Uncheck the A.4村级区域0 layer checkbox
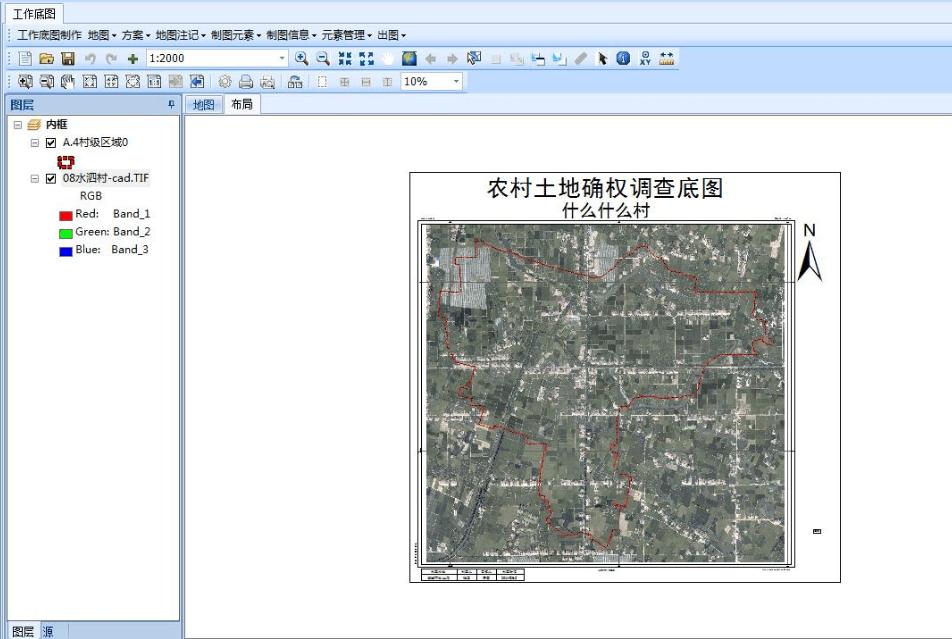 (x=51, y=143)
